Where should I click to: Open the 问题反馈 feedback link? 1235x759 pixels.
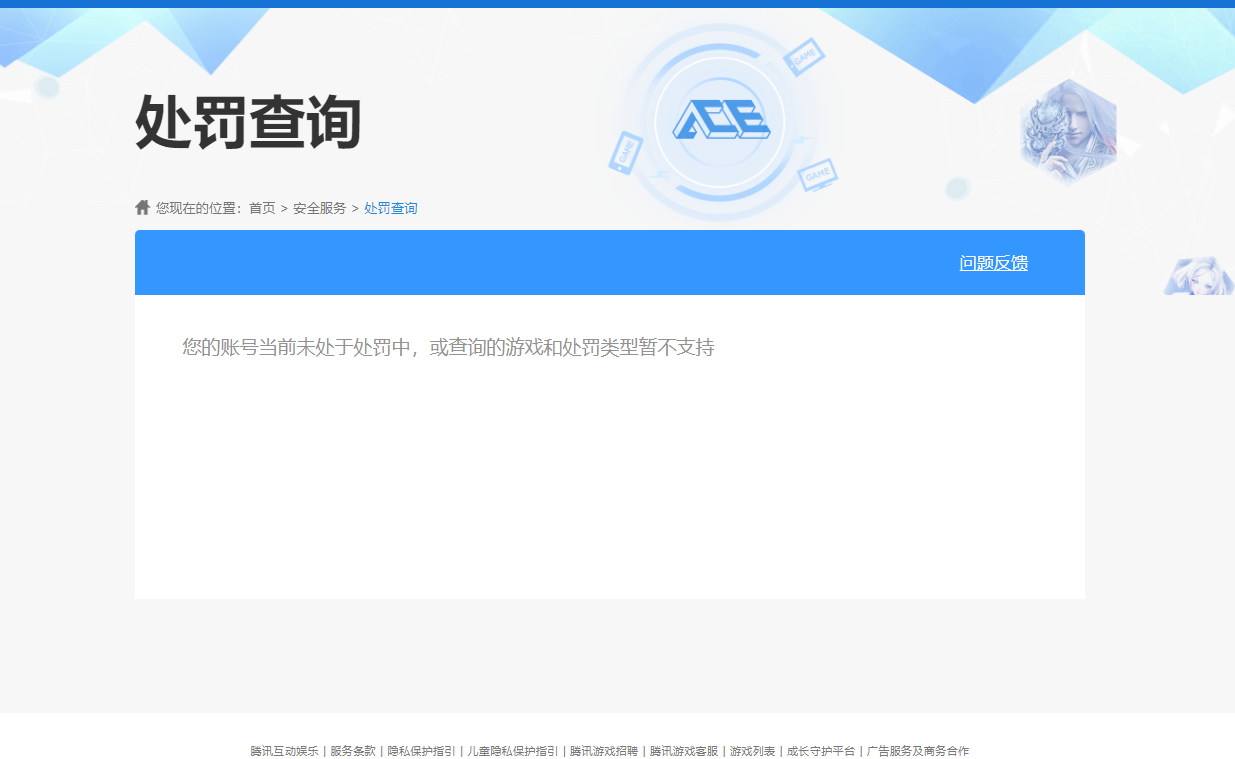[995, 262]
